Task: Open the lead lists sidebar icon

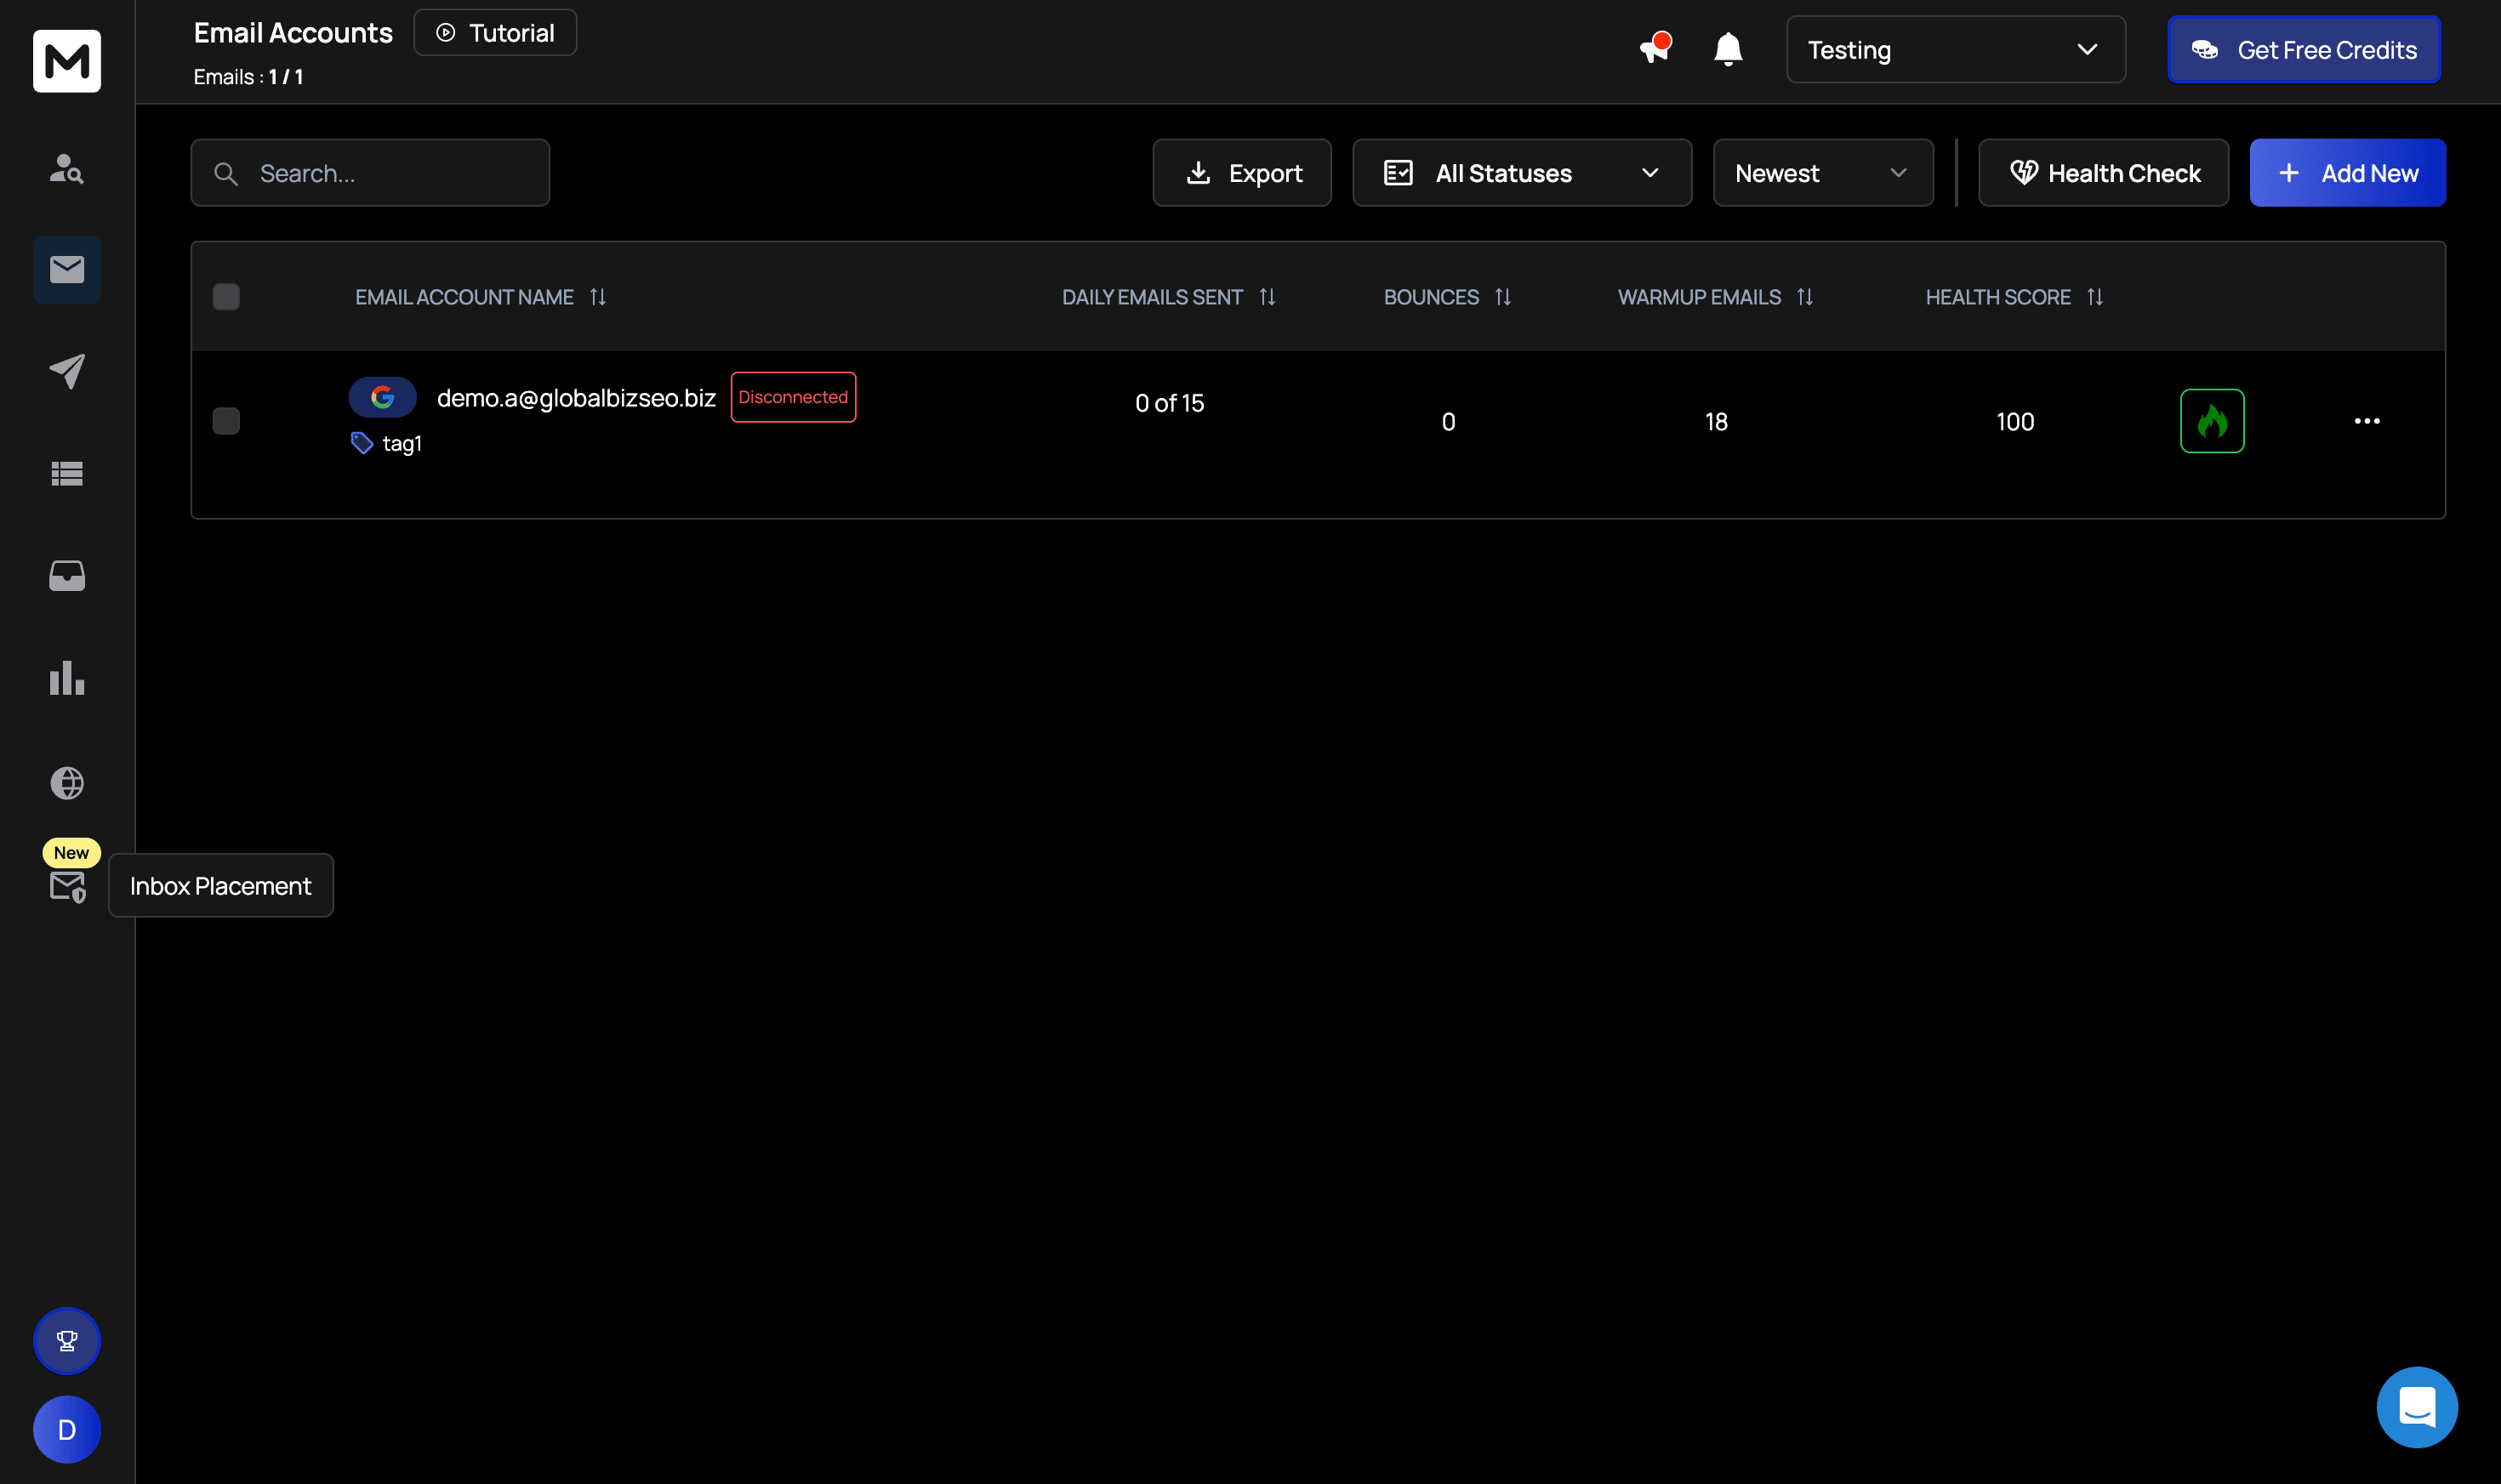Action: 67,474
